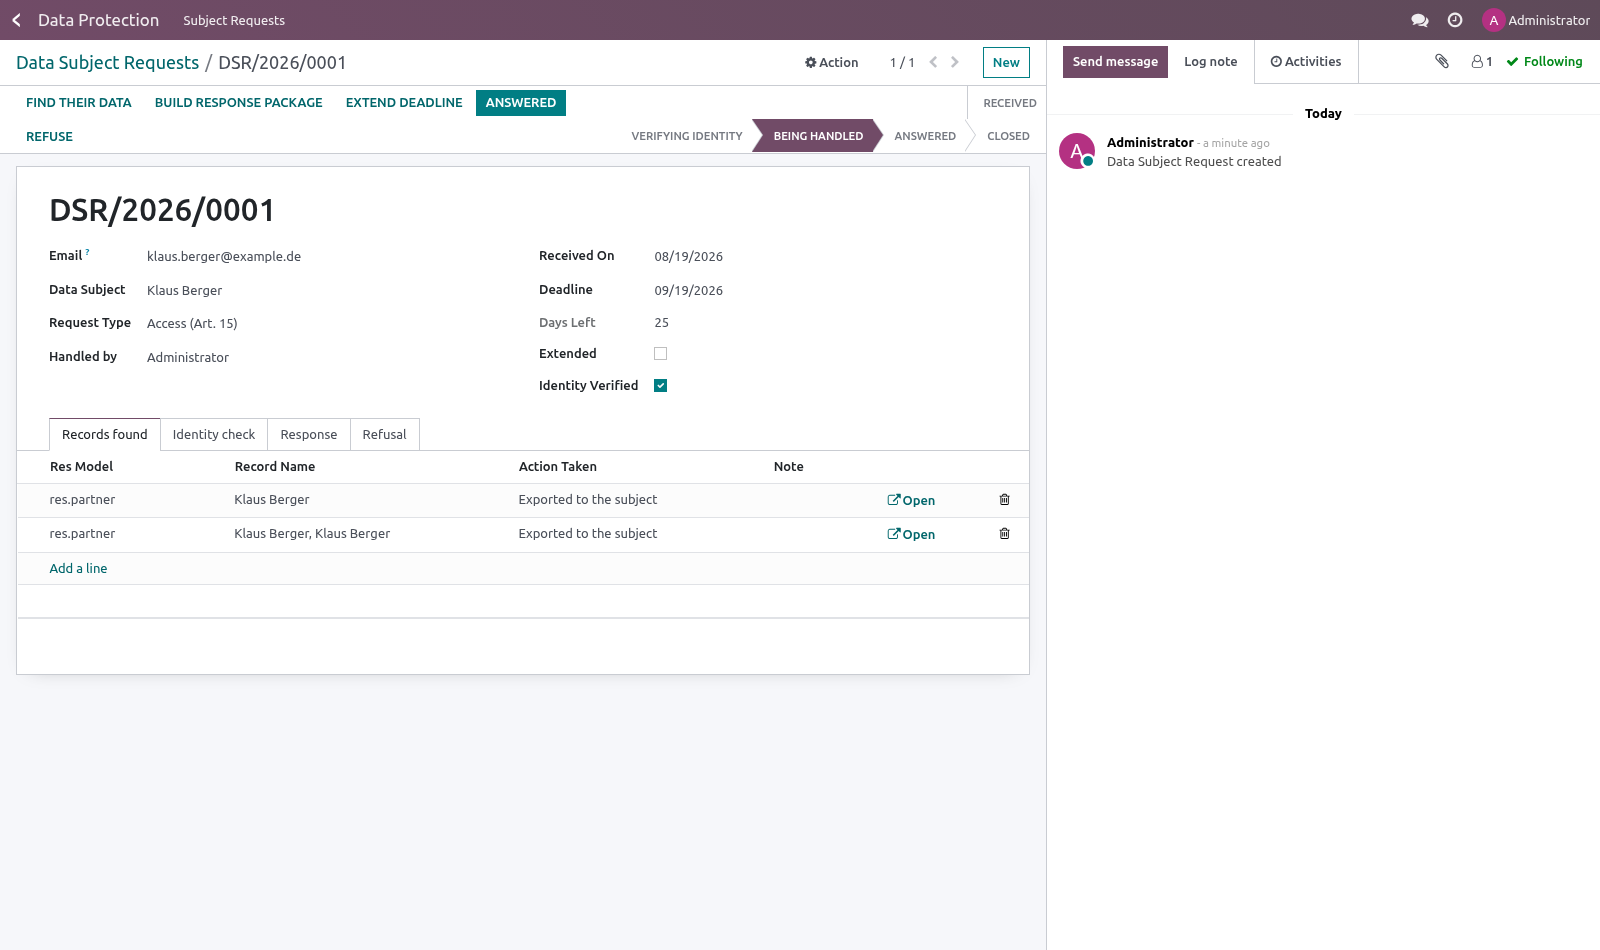Click Log note in chatter
Image resolution: width=1600 pixels, height=950 pixels.
click(x=1211, y=62)
